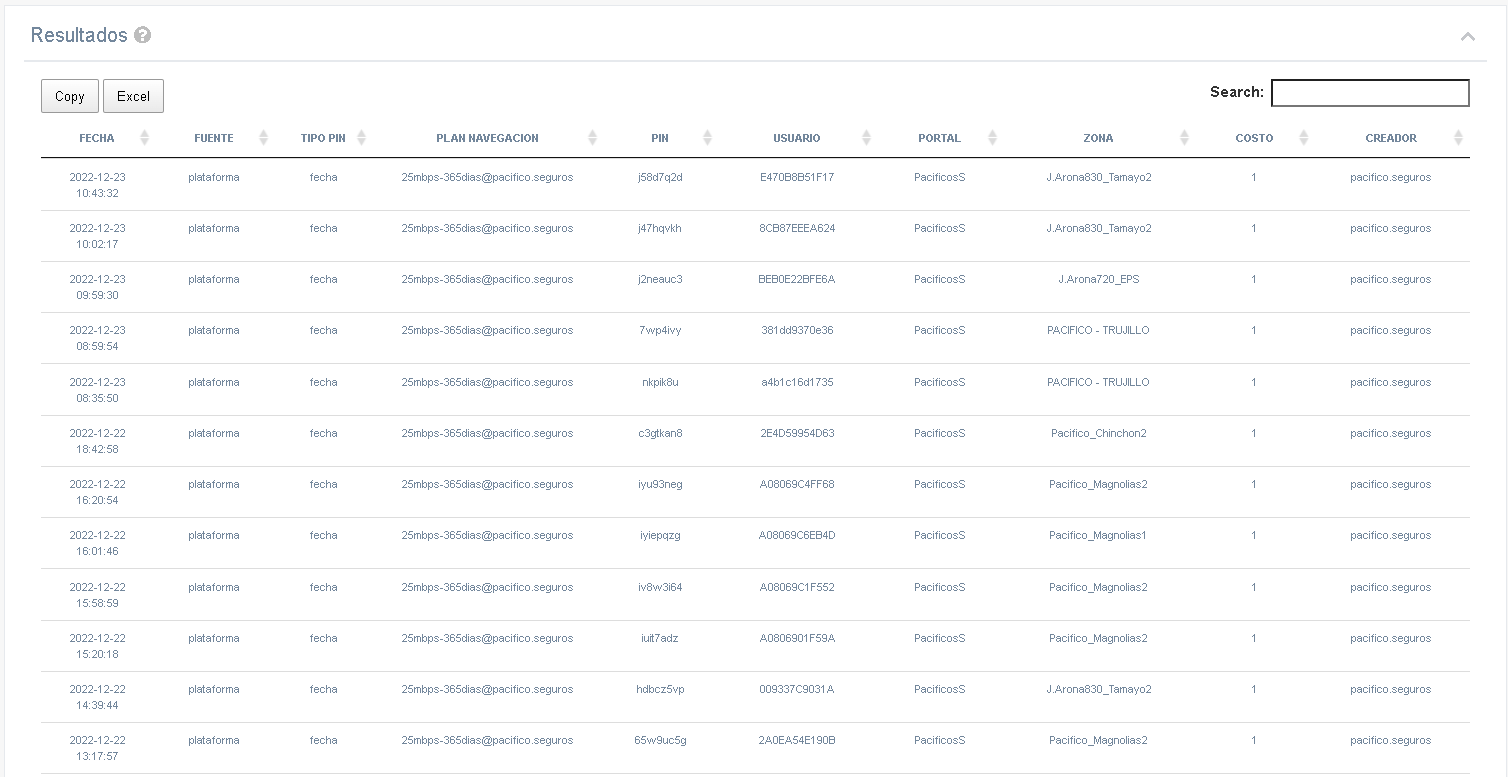This screenshot has width=1508, height=777.
Task: Click the PLAN NAVEGACION header label
Action: (x=487, y=138)
